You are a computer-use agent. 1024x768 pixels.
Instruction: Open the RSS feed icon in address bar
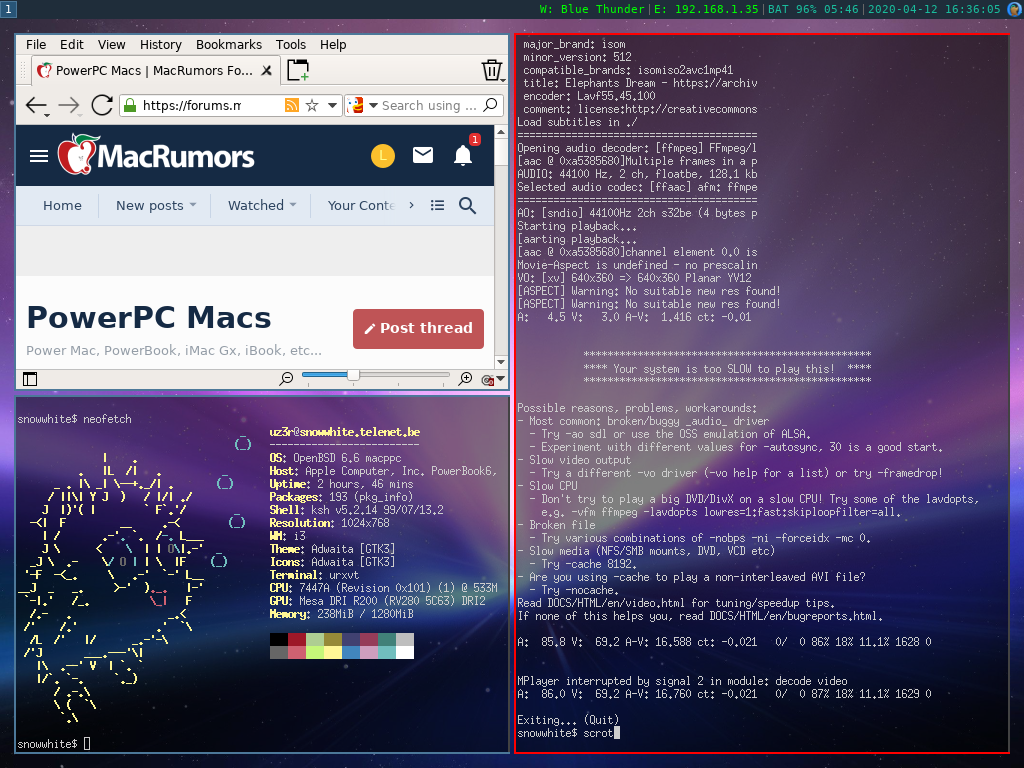coord(292,105)
